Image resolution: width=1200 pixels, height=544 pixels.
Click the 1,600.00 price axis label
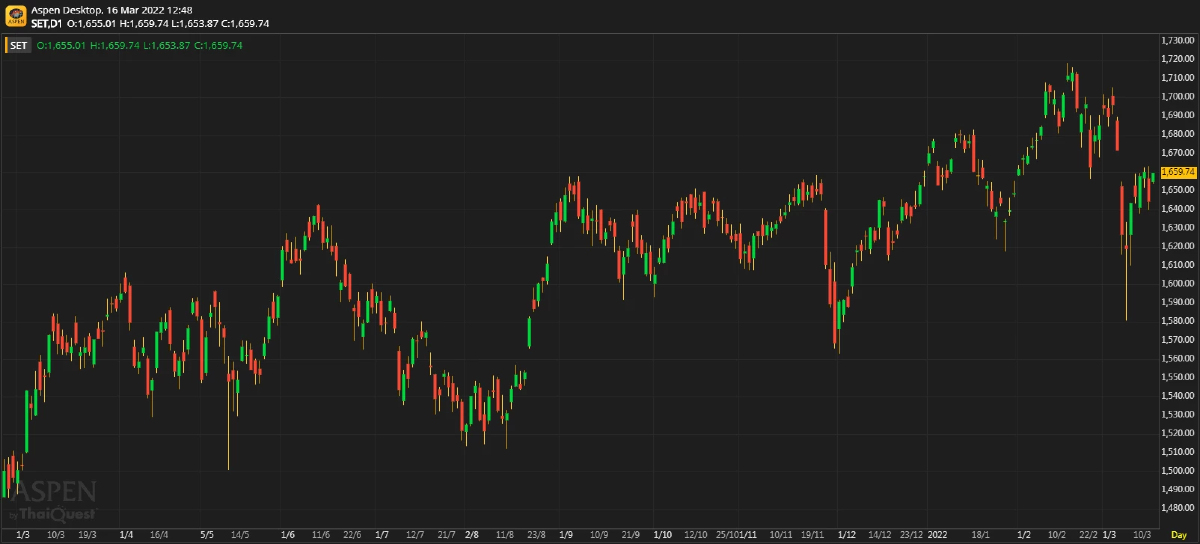pos(1180,283)
